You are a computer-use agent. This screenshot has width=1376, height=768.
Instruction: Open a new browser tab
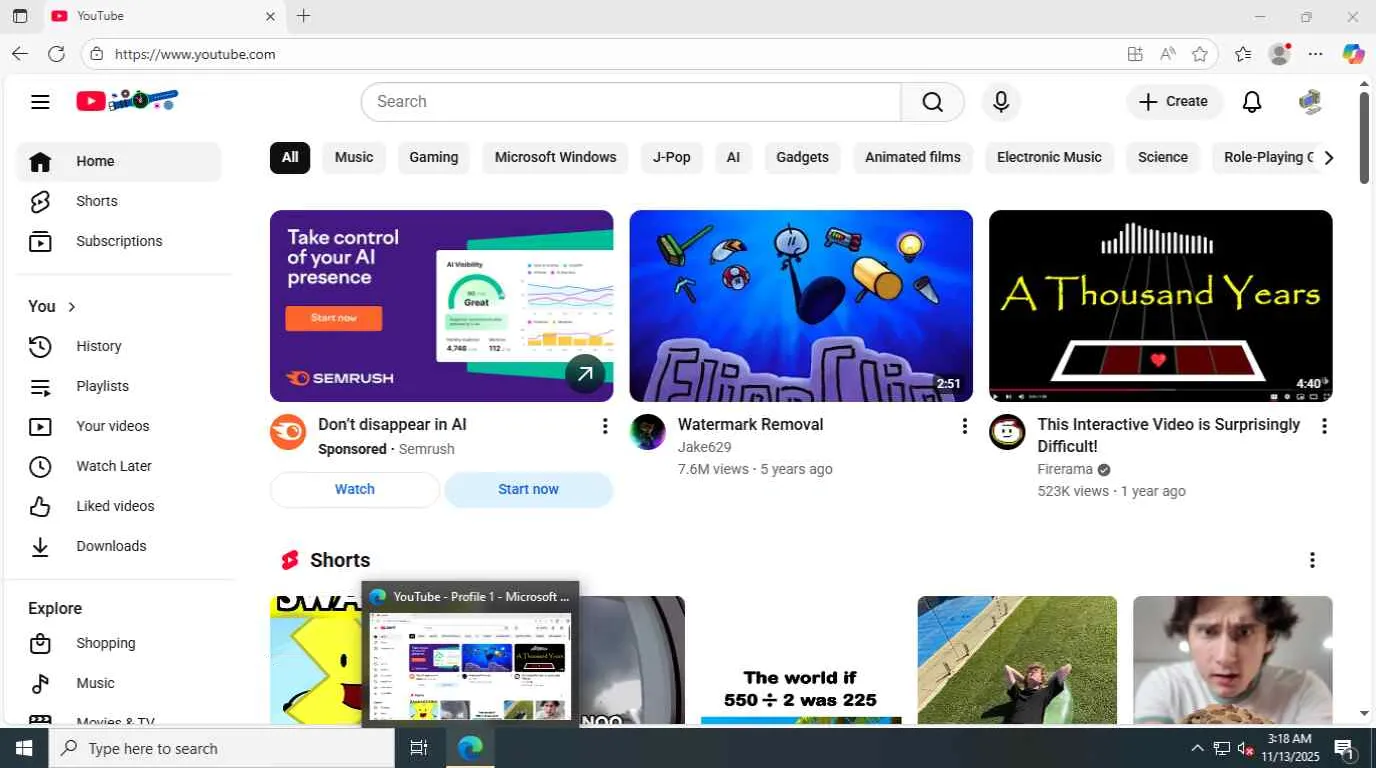pyautogui.click(x=304, y=16)
